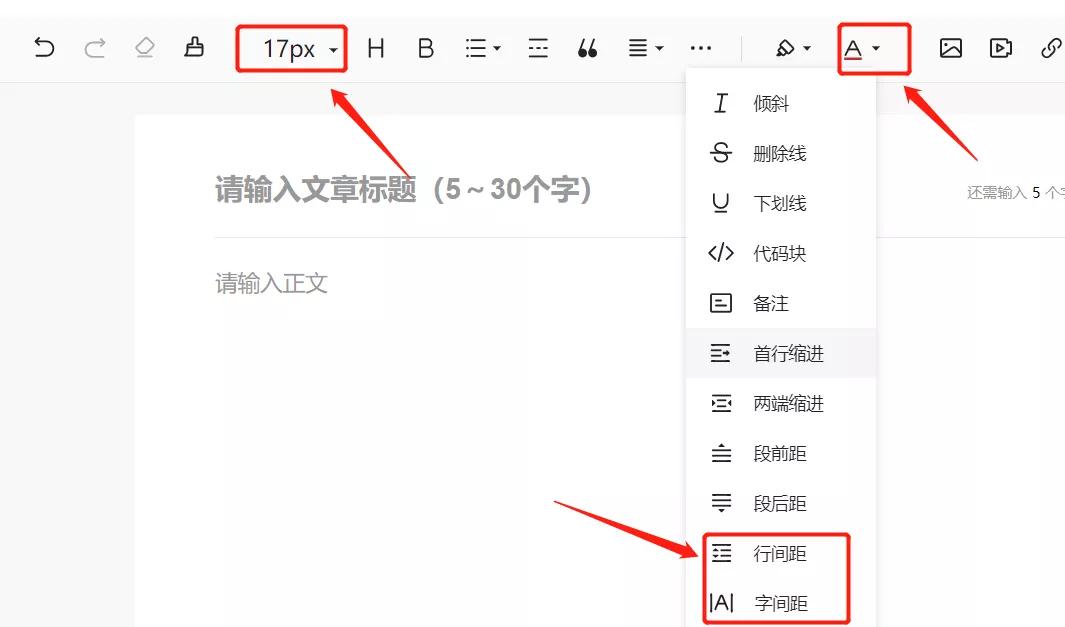The image size is (1065, 627).
Task: Toggle bold with the B icon
Action: pos(425,47)
